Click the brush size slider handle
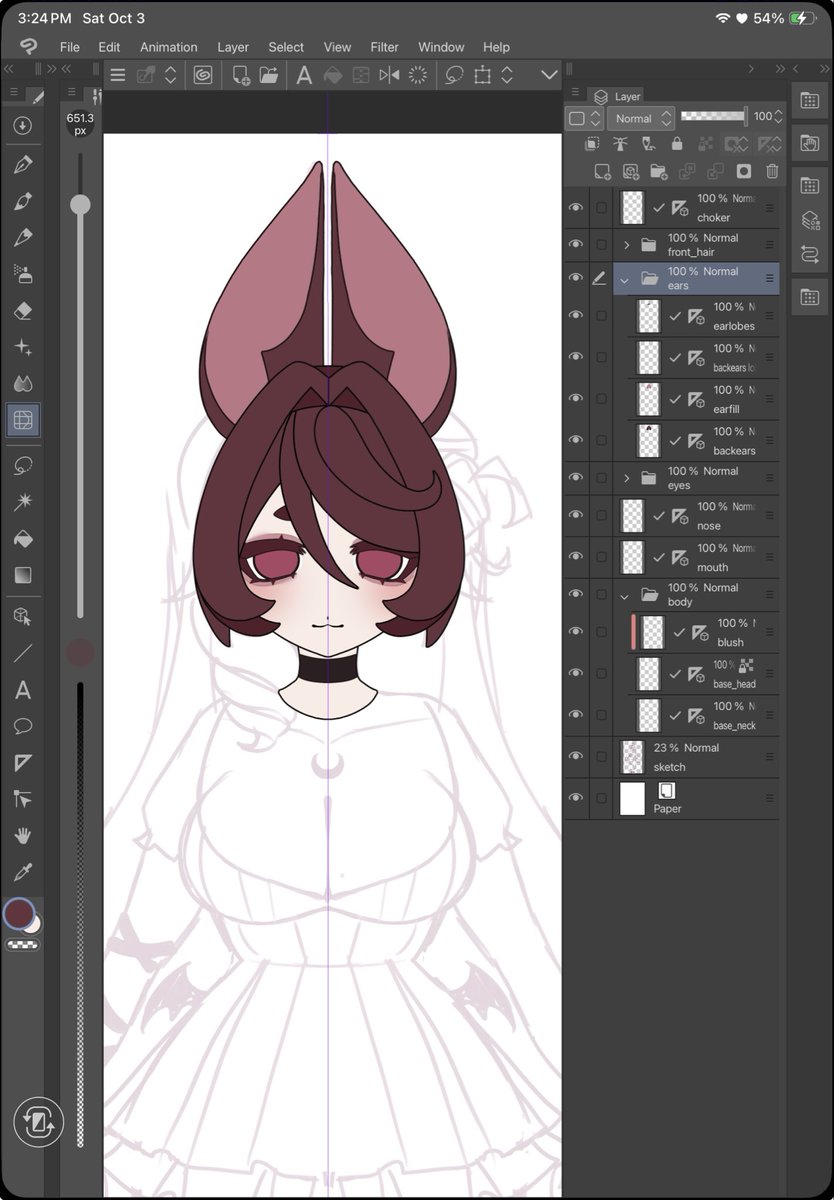The height and width of the screenshot is (1200, 834). click(x=80, y=205)
